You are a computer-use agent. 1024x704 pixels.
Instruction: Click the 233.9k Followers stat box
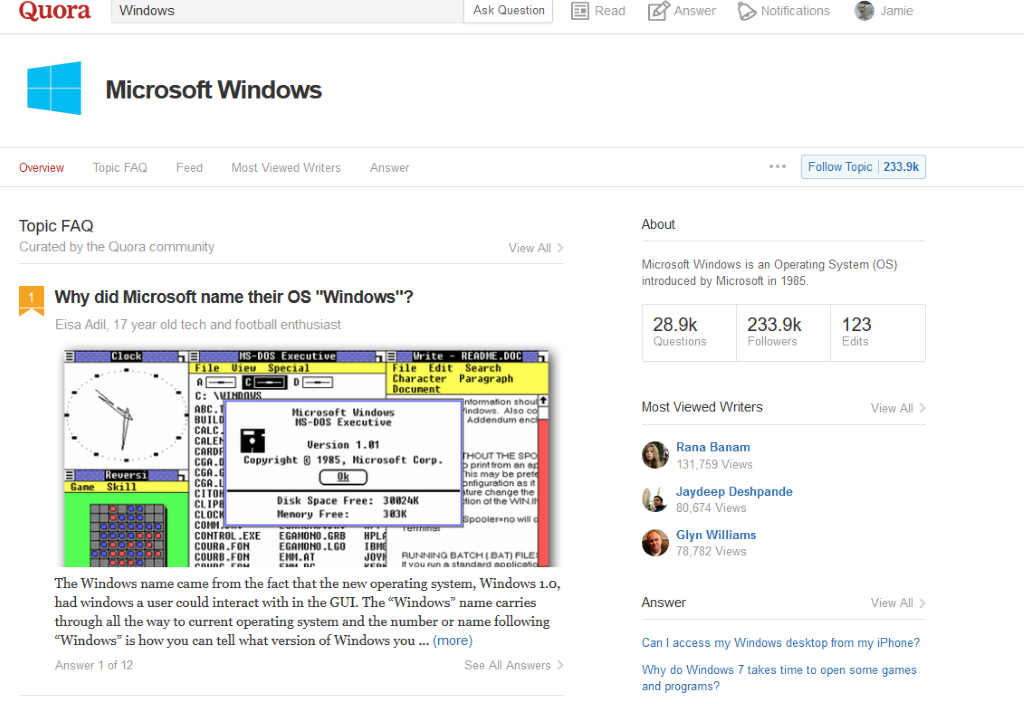tap(783, 332)
